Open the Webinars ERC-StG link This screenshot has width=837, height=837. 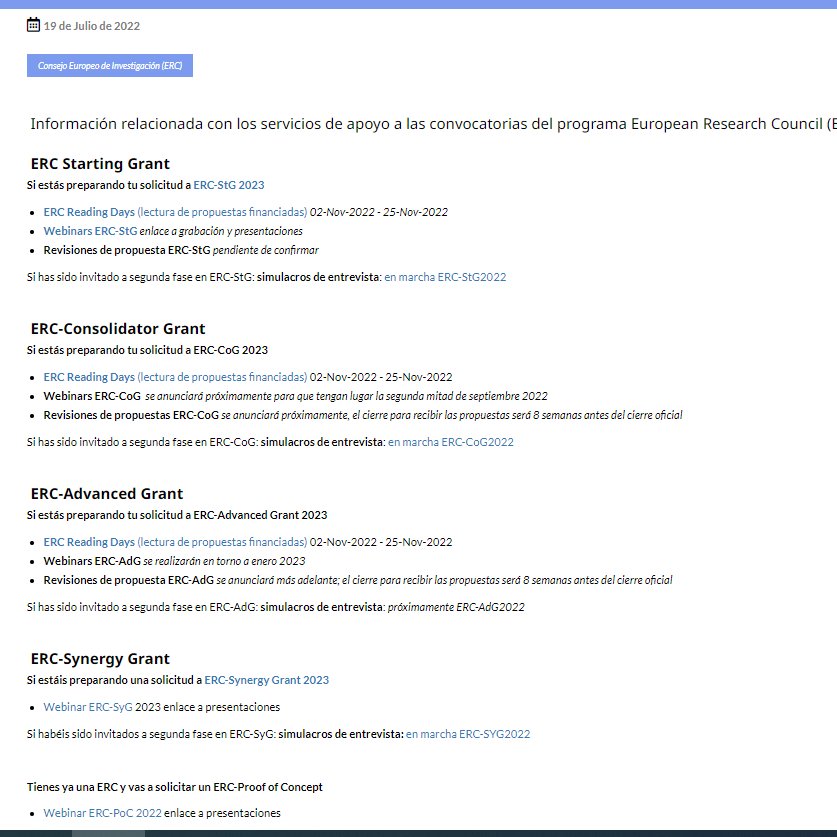tap(90, 231)
